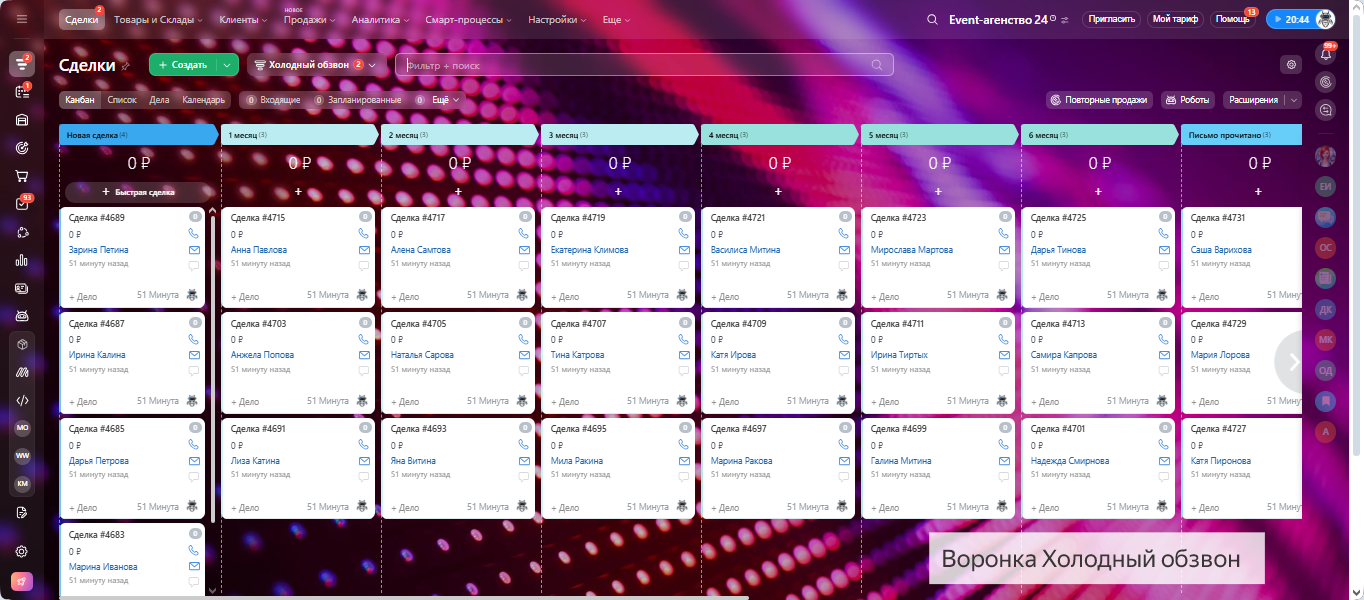Image resolution: width=1364 pixels, height=600 pixels.
Task: Open the bar chart analytics sidebar icon
Action: pyautogui.click(x=22, y=260)
